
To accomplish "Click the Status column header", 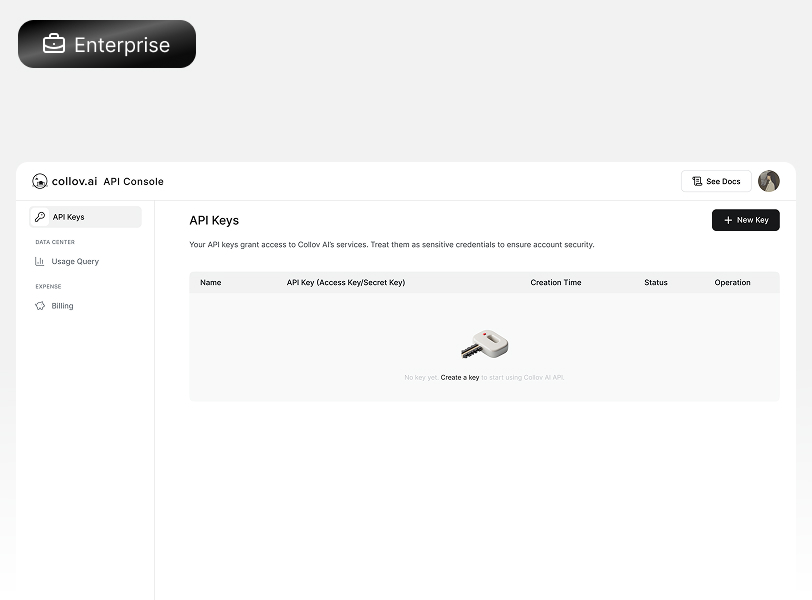I will pyautogui.click(x=655, y=282).
